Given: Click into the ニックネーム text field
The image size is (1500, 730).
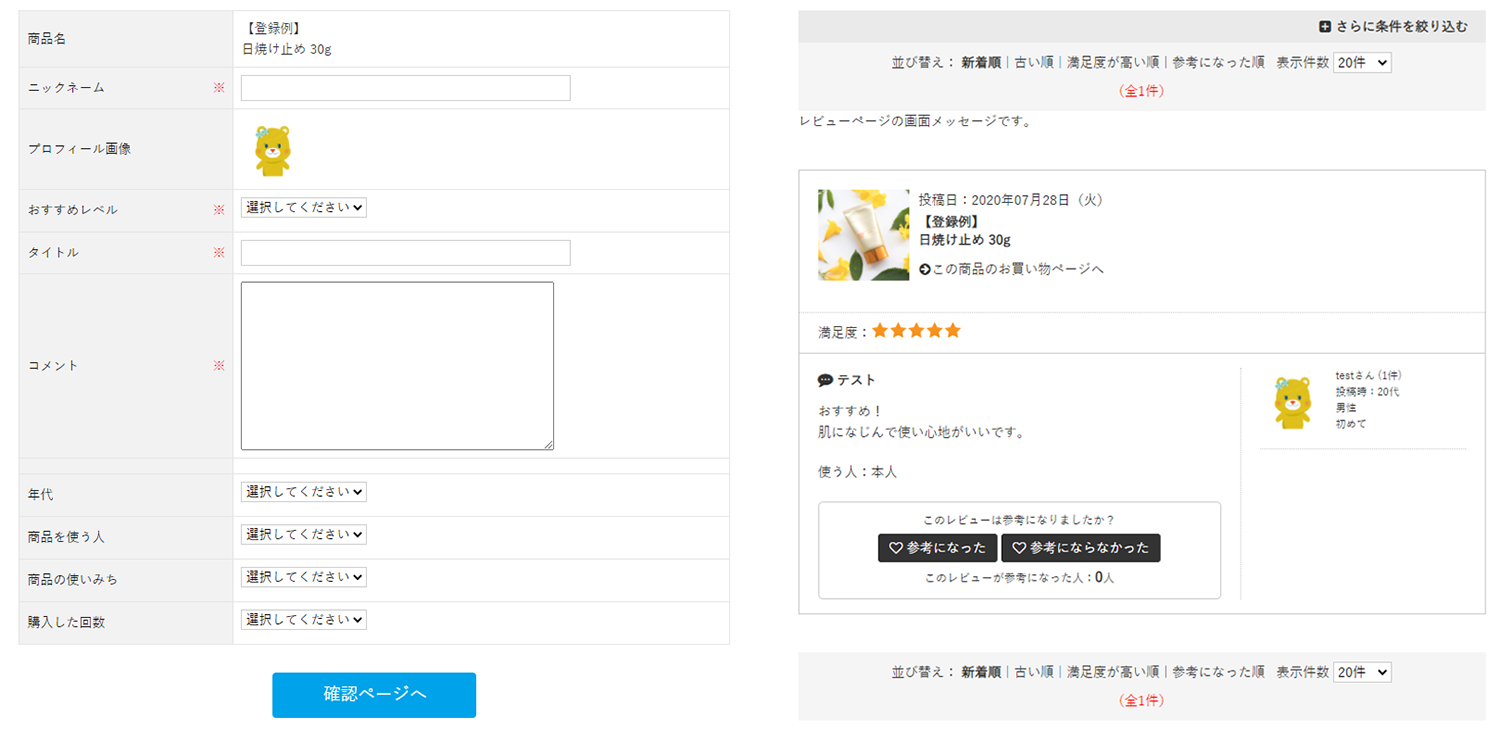Looking at the screenshot, I should click(405, 88).
